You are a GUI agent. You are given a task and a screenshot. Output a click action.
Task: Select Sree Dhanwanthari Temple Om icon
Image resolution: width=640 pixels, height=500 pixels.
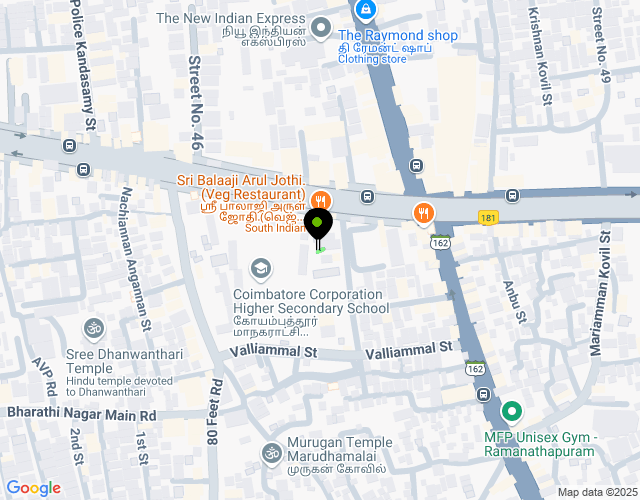(x=94, y=328)
